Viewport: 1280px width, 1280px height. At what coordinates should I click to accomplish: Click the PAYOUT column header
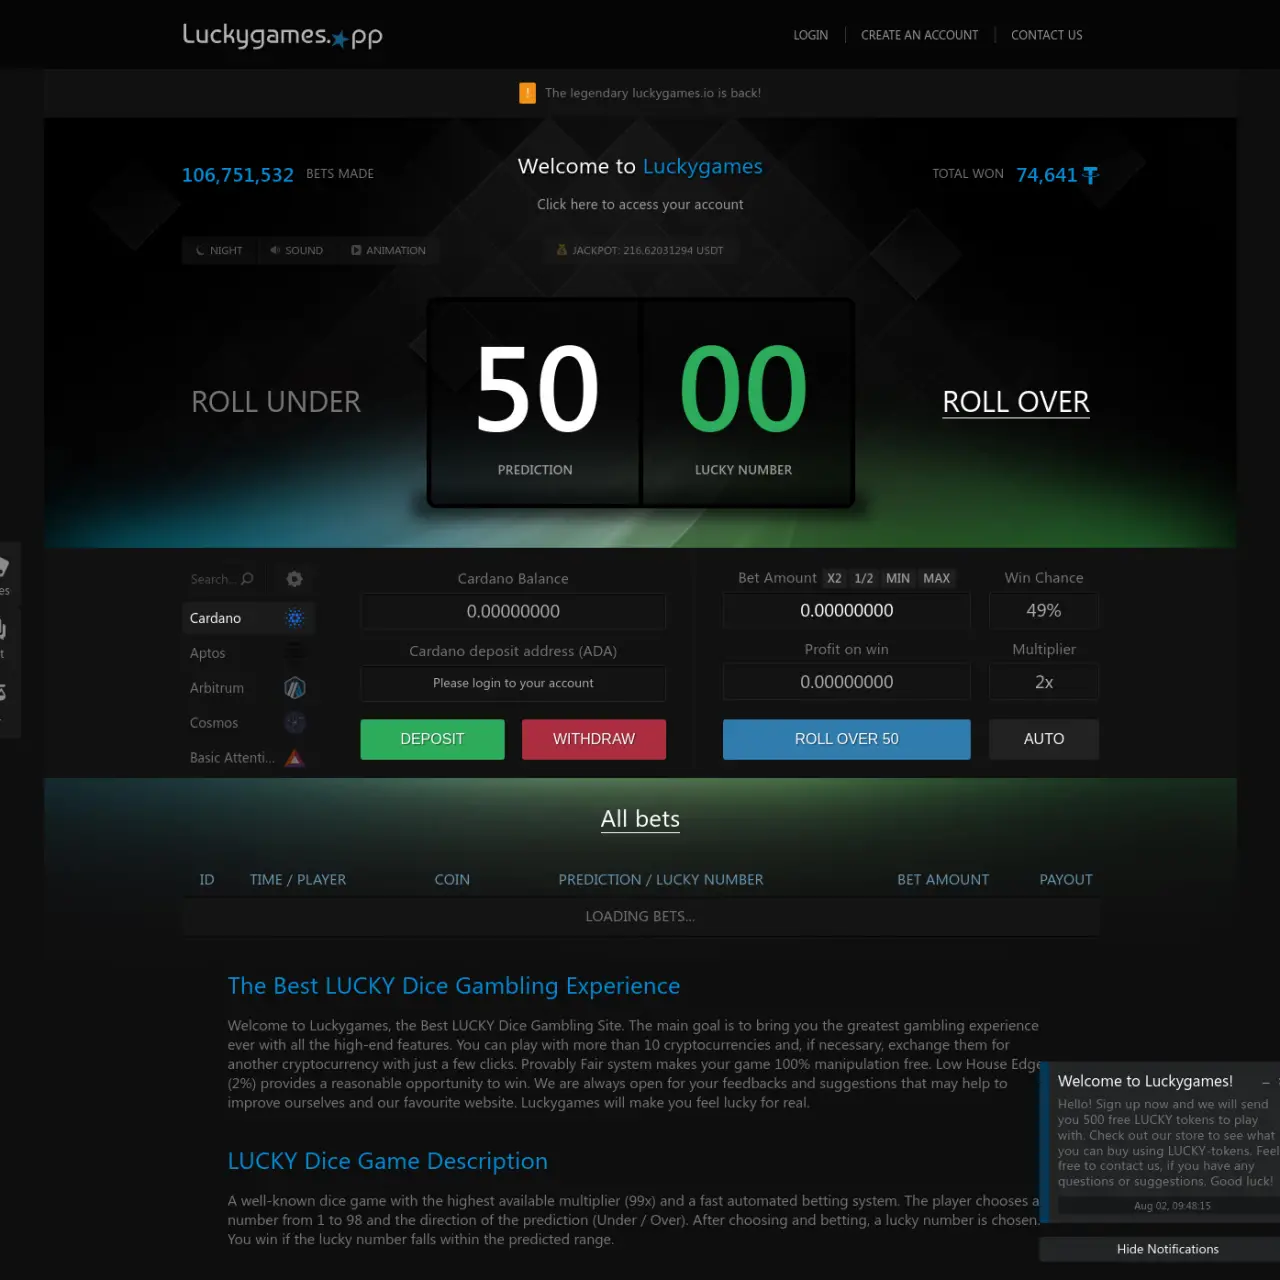click(x=1066, y=880)
